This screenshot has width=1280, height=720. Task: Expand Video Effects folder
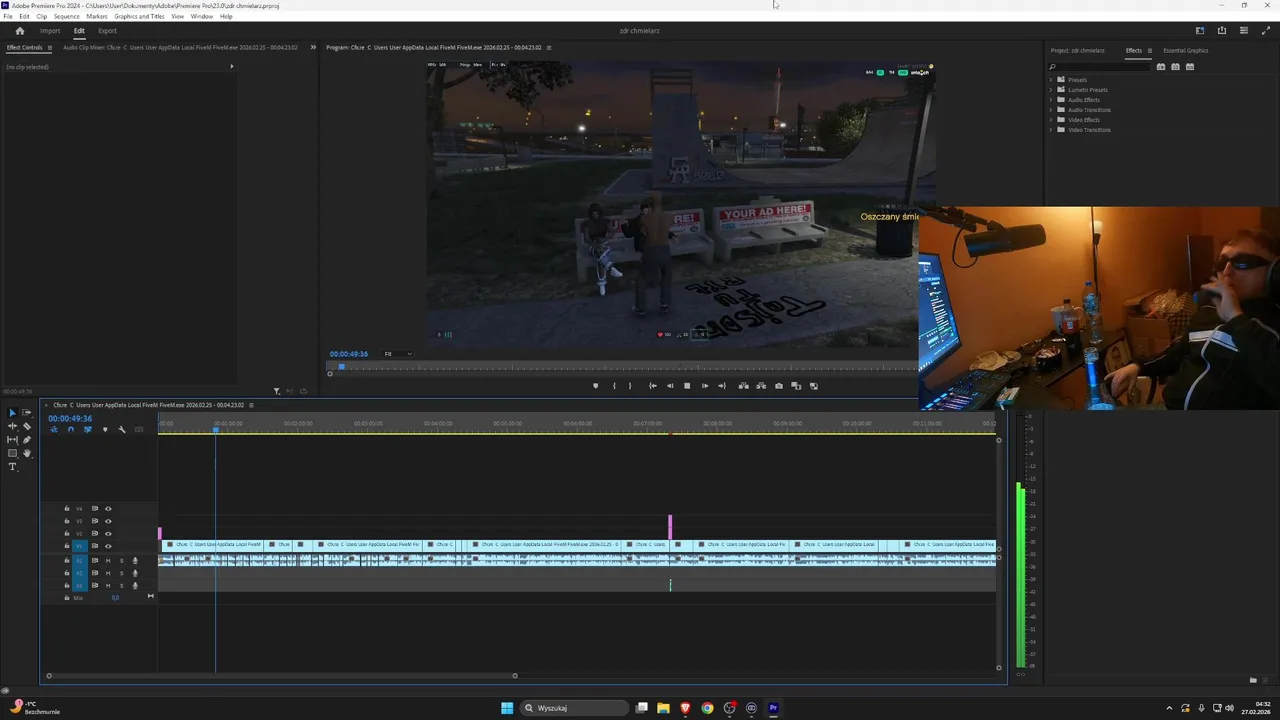coord(1051,120)
